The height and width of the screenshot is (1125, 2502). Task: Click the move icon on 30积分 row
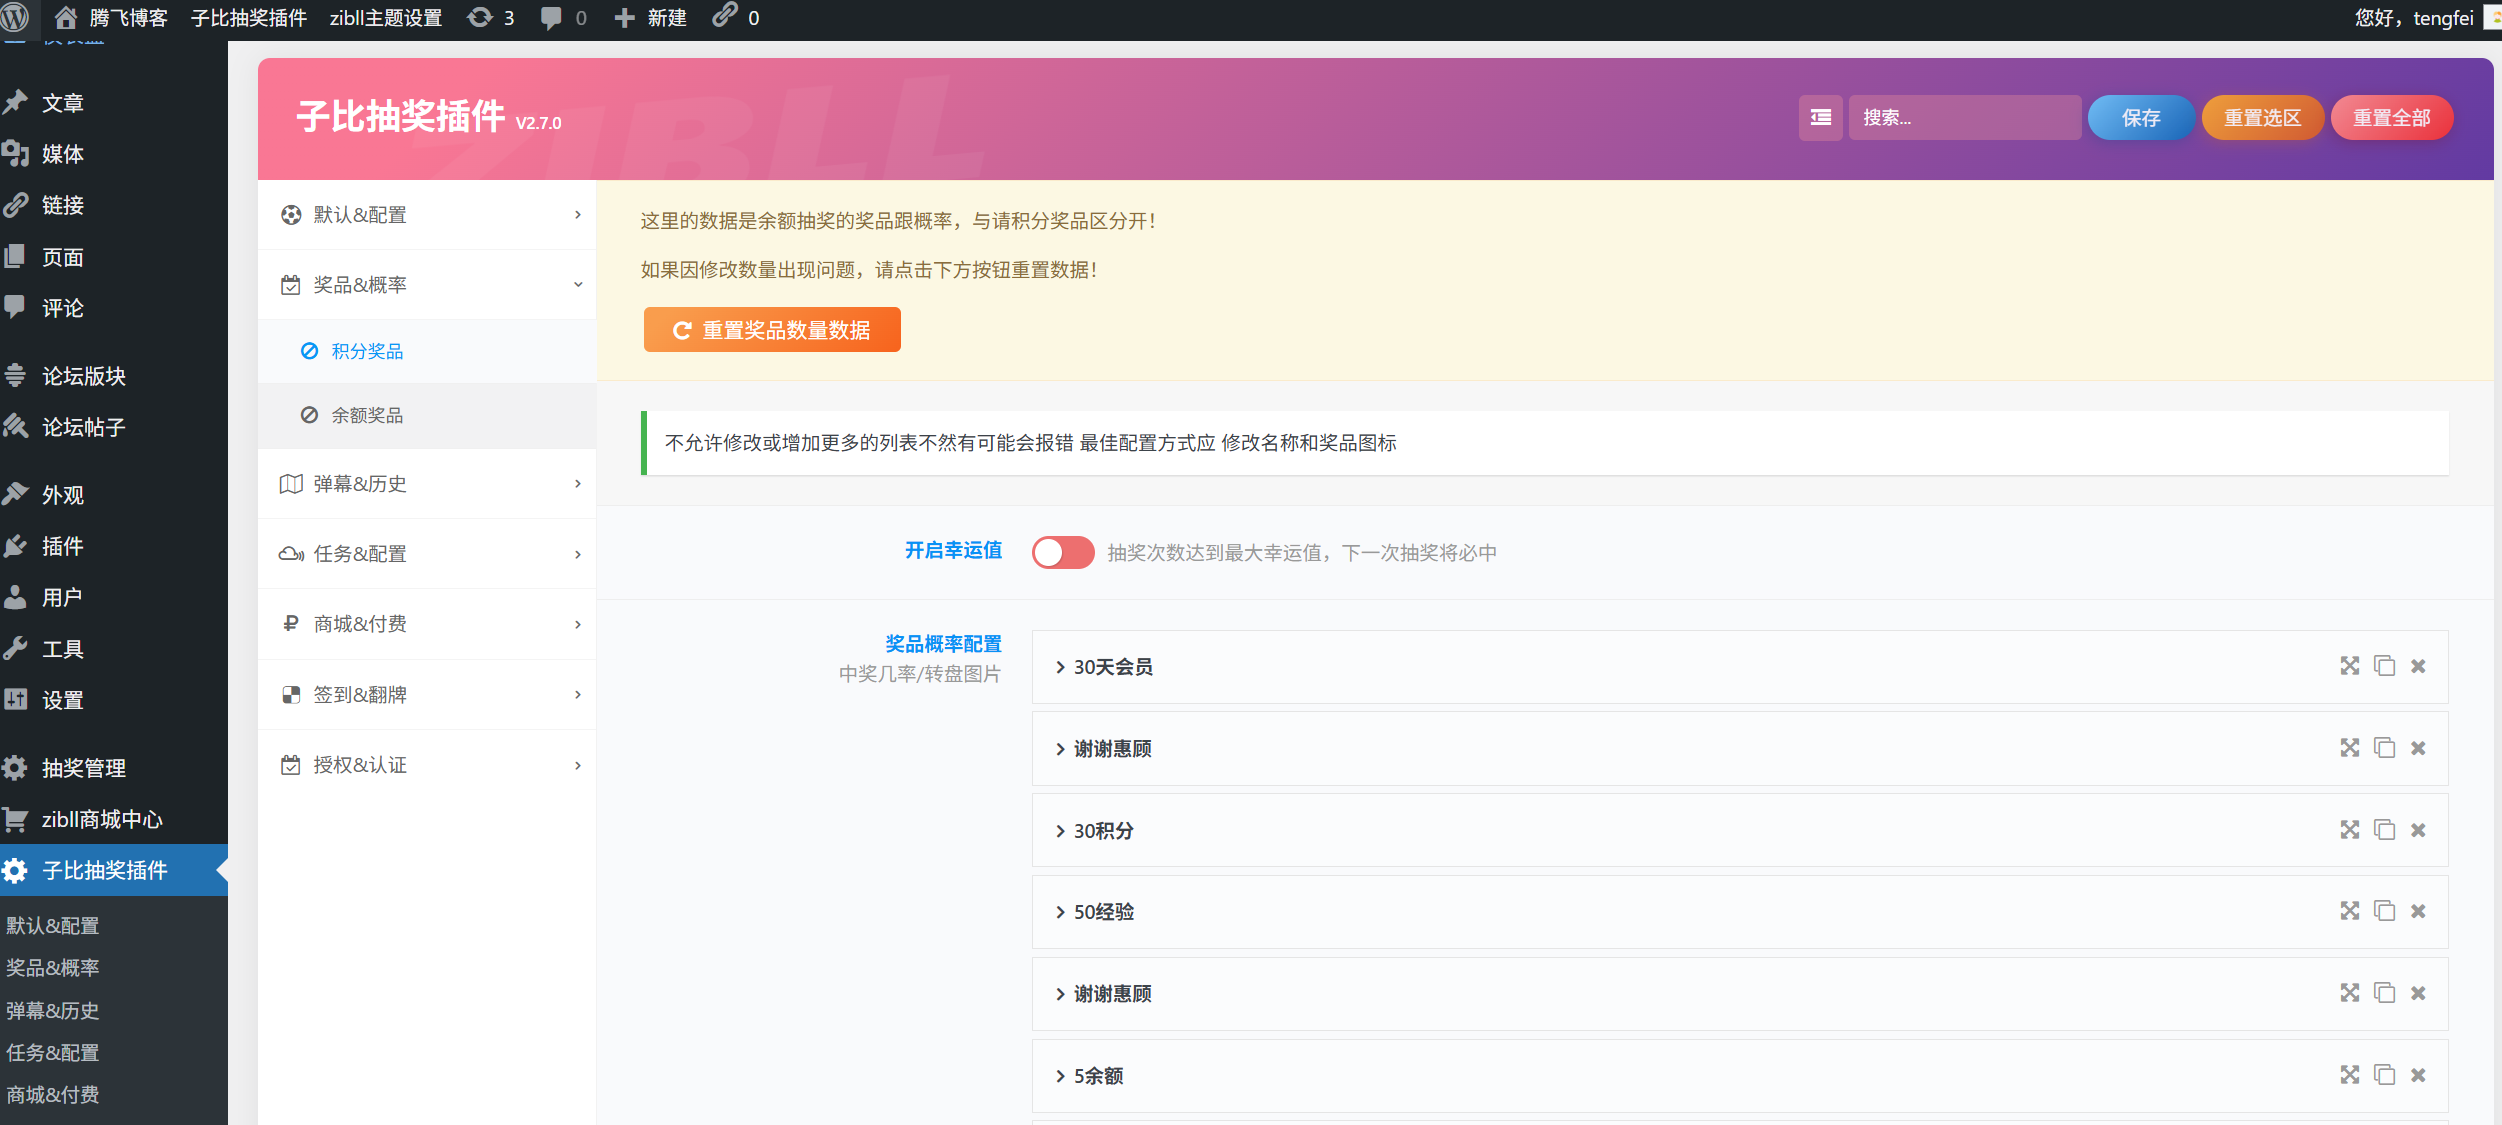coord(2349,829)
